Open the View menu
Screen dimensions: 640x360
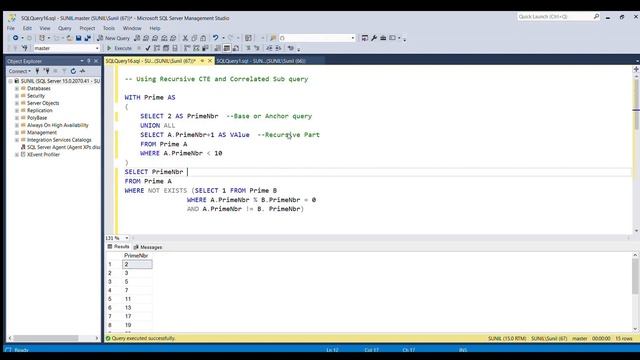coord(45,28)
